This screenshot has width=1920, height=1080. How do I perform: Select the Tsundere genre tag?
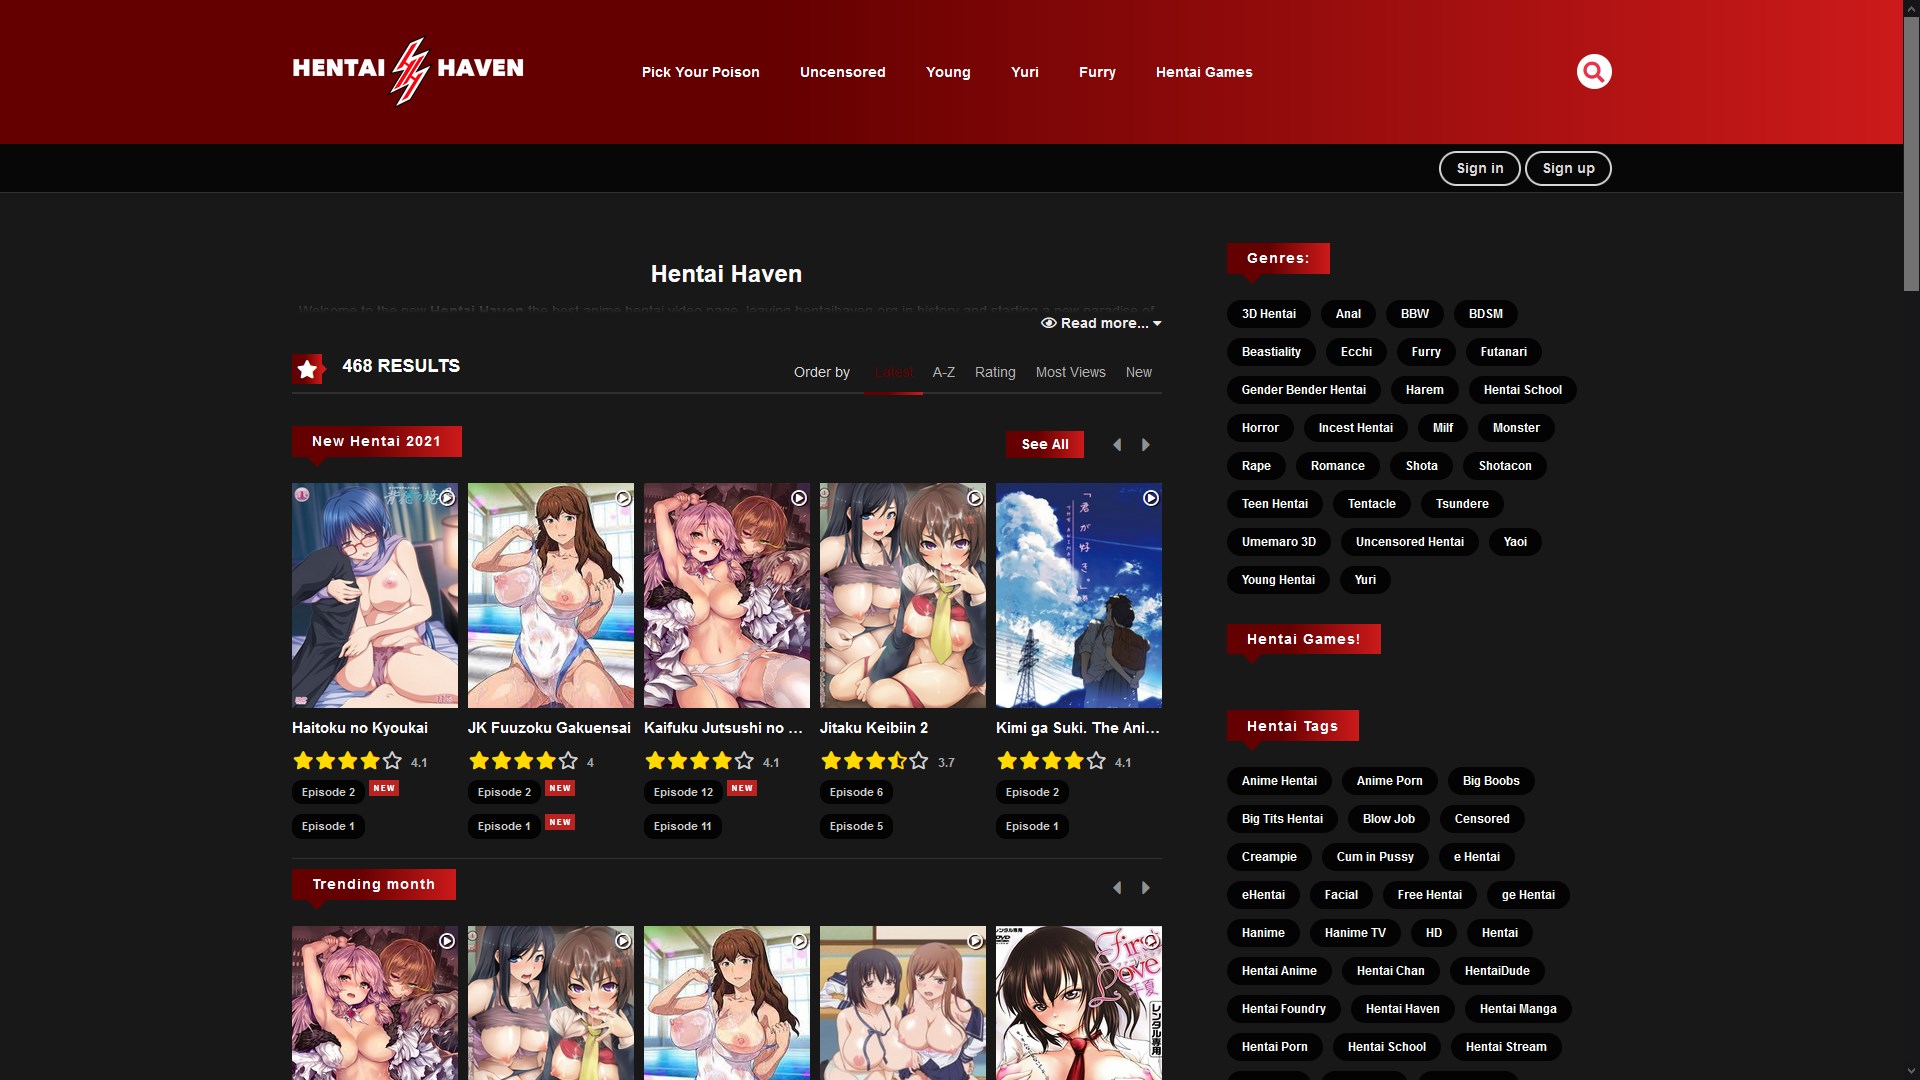point(1462,504)
